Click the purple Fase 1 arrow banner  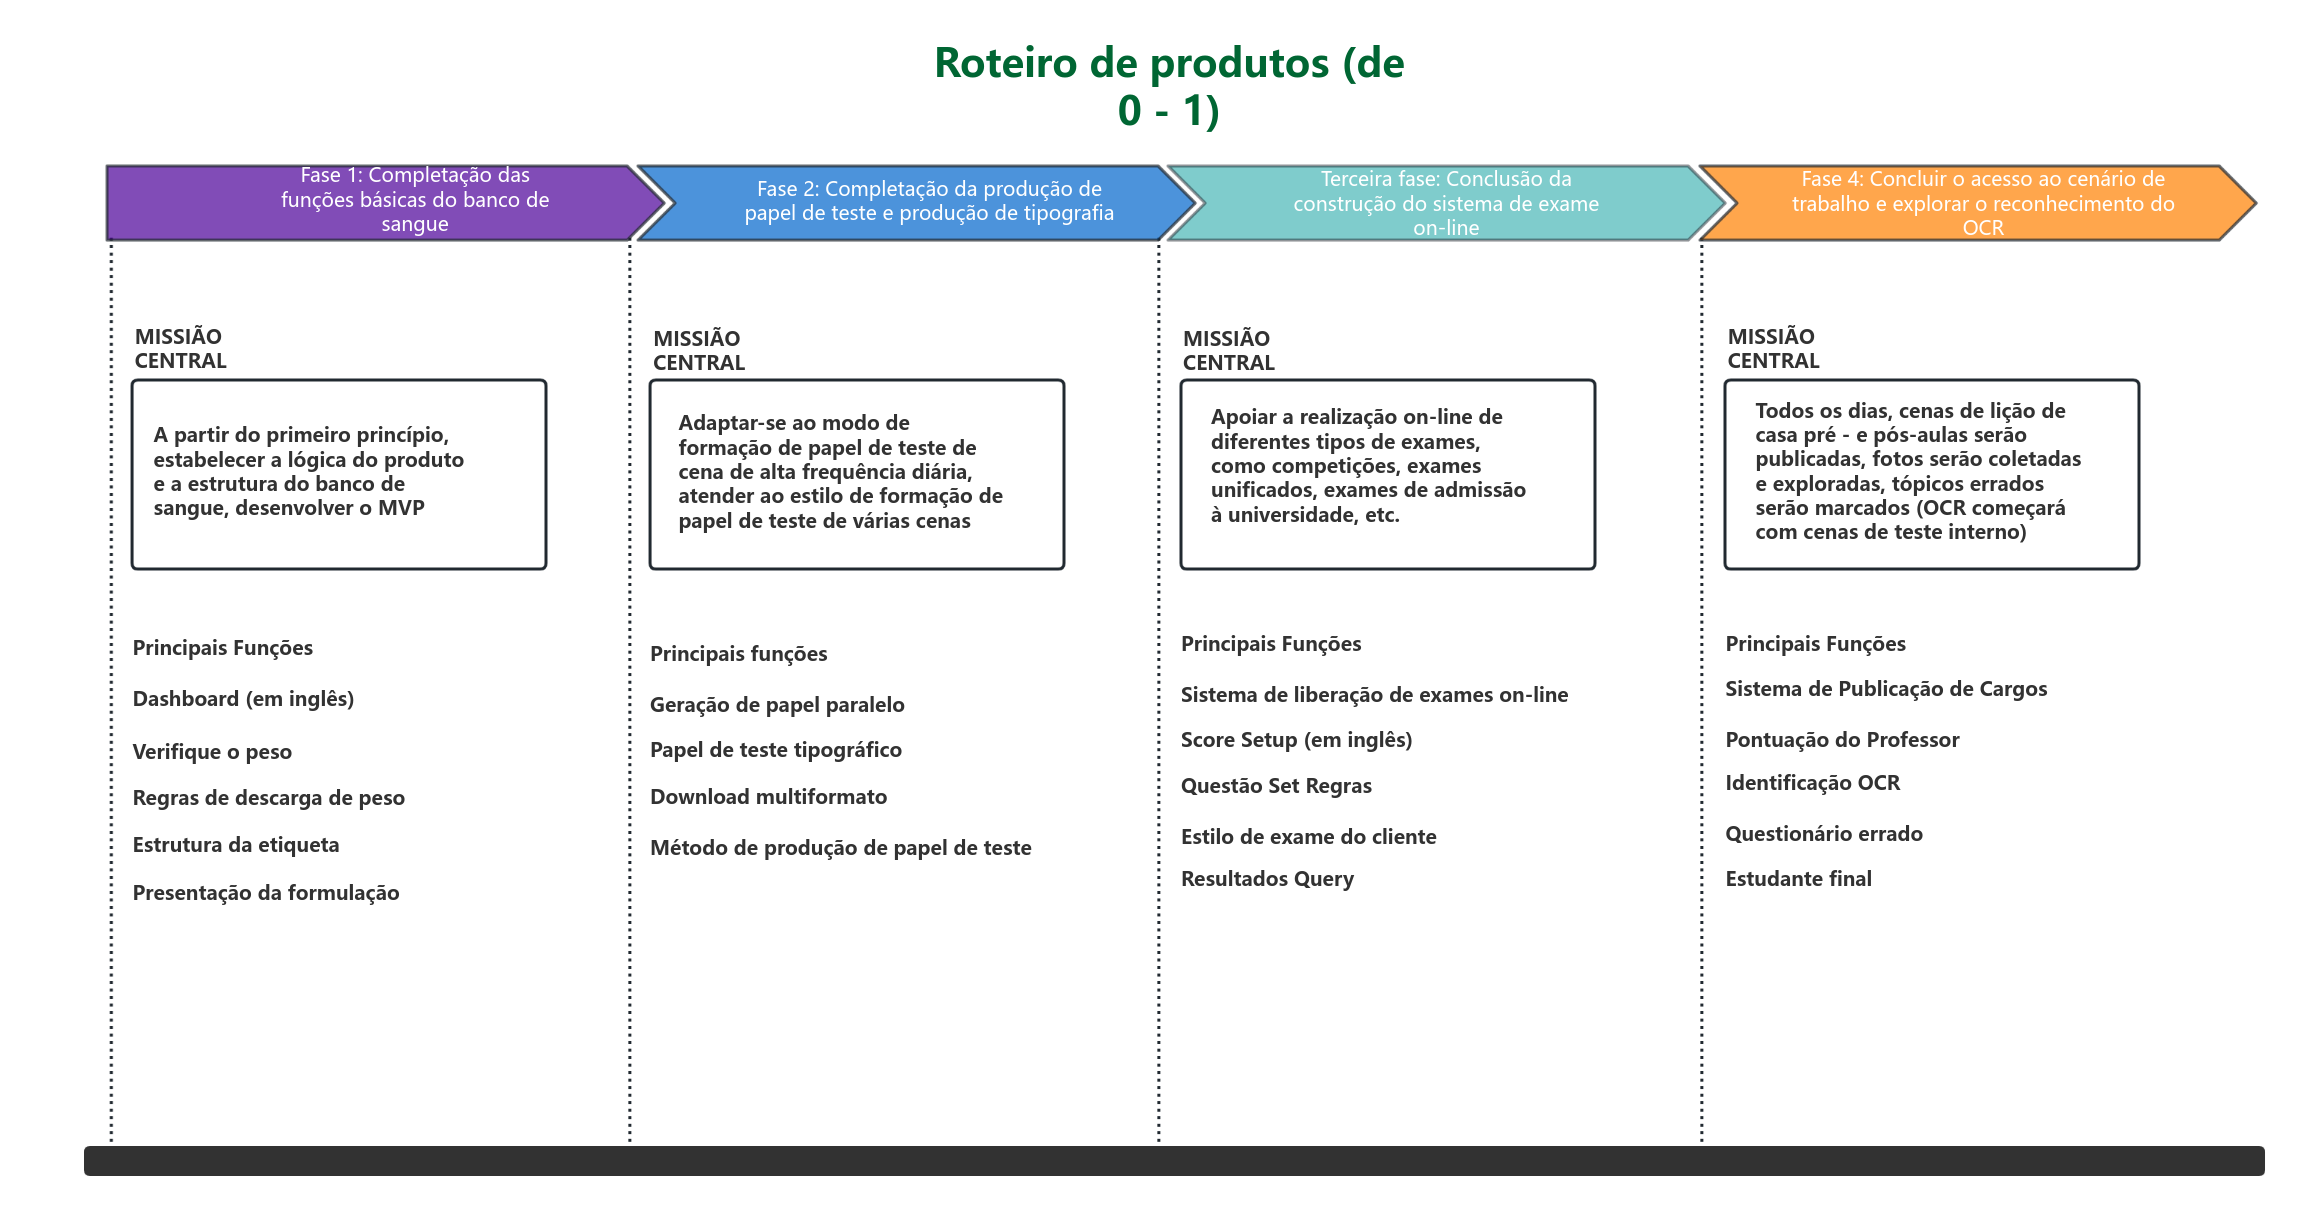385,203
